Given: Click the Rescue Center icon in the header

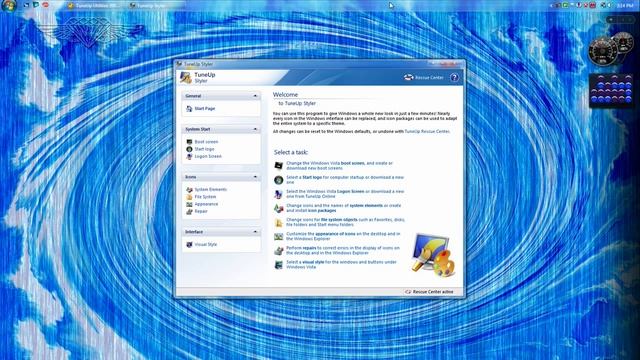Looking at the screenshot, I should (409, 77).
